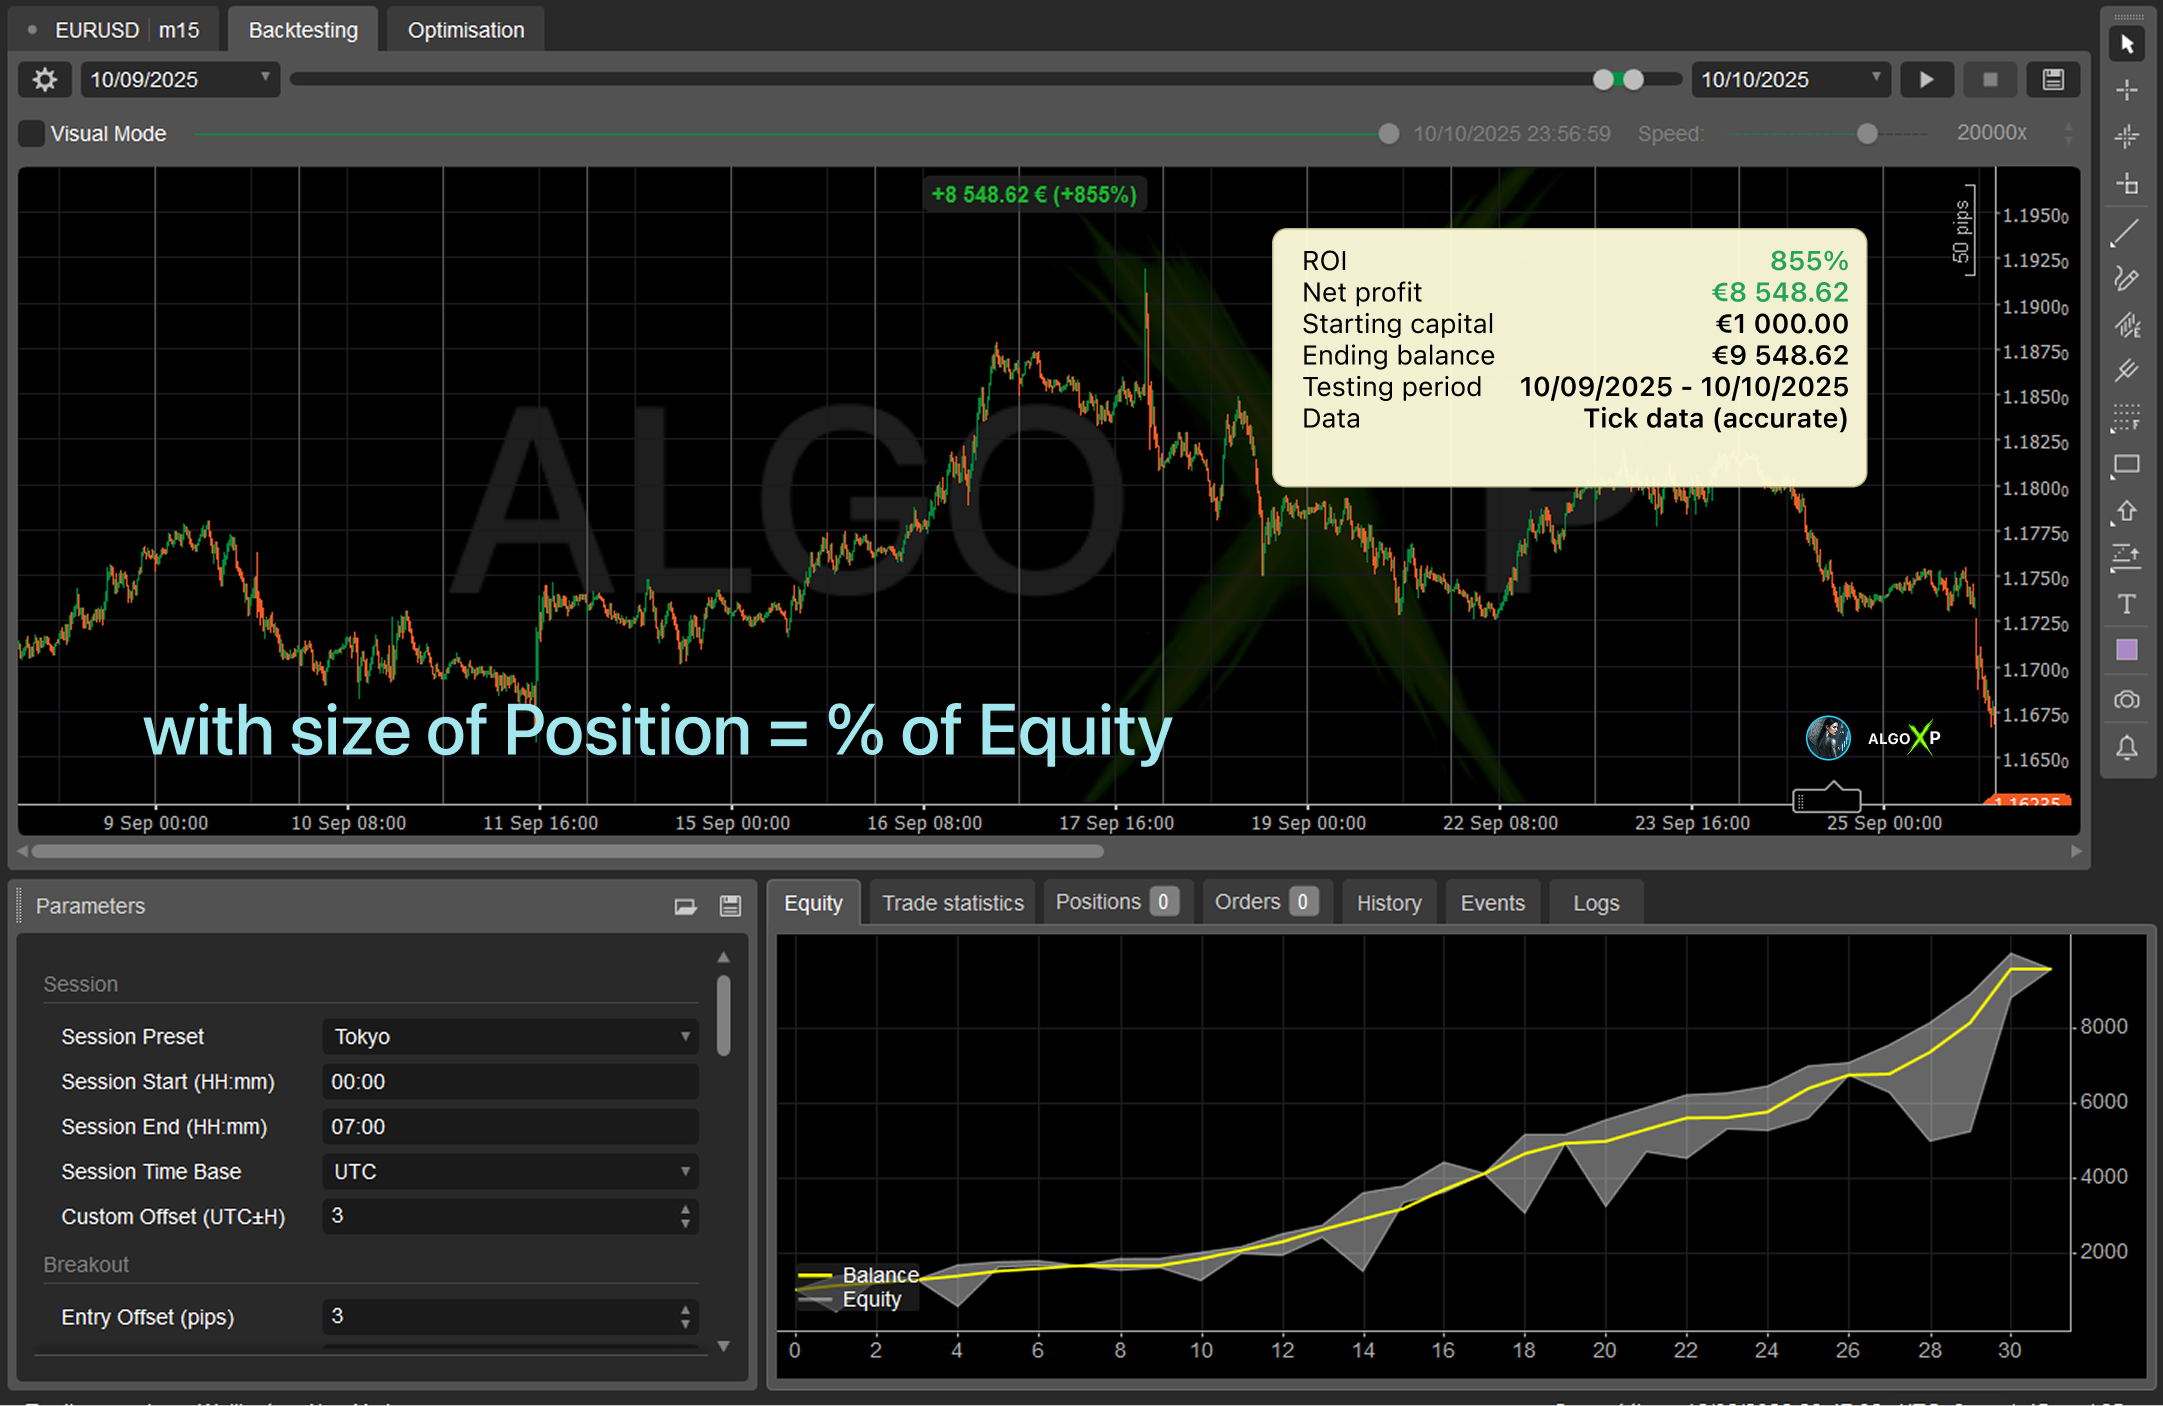Select the rectangle shape tool
The width and height of the screenshot is (2163, 1406).
2126,465
